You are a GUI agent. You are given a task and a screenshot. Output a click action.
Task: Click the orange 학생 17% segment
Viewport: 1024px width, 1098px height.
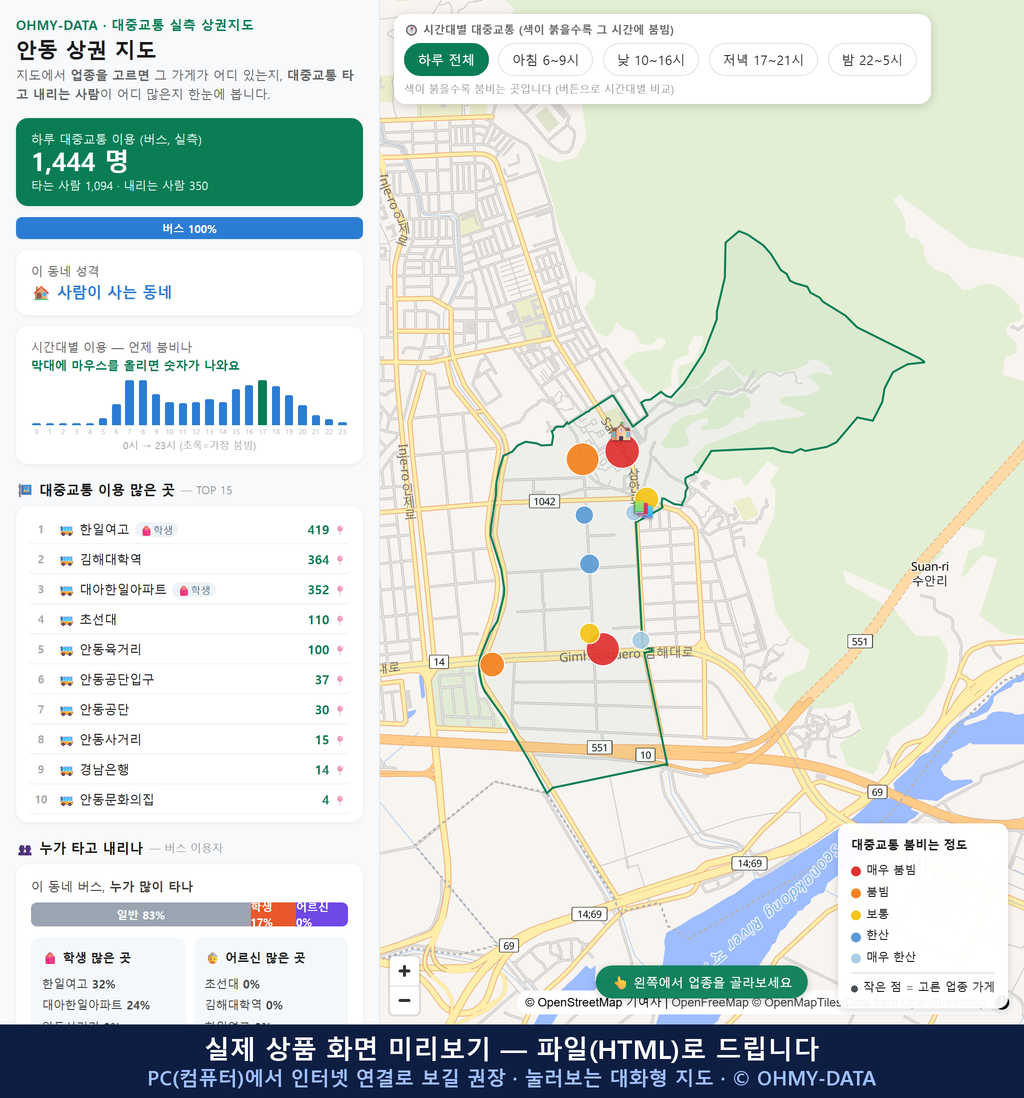click(x=273, y=915)
